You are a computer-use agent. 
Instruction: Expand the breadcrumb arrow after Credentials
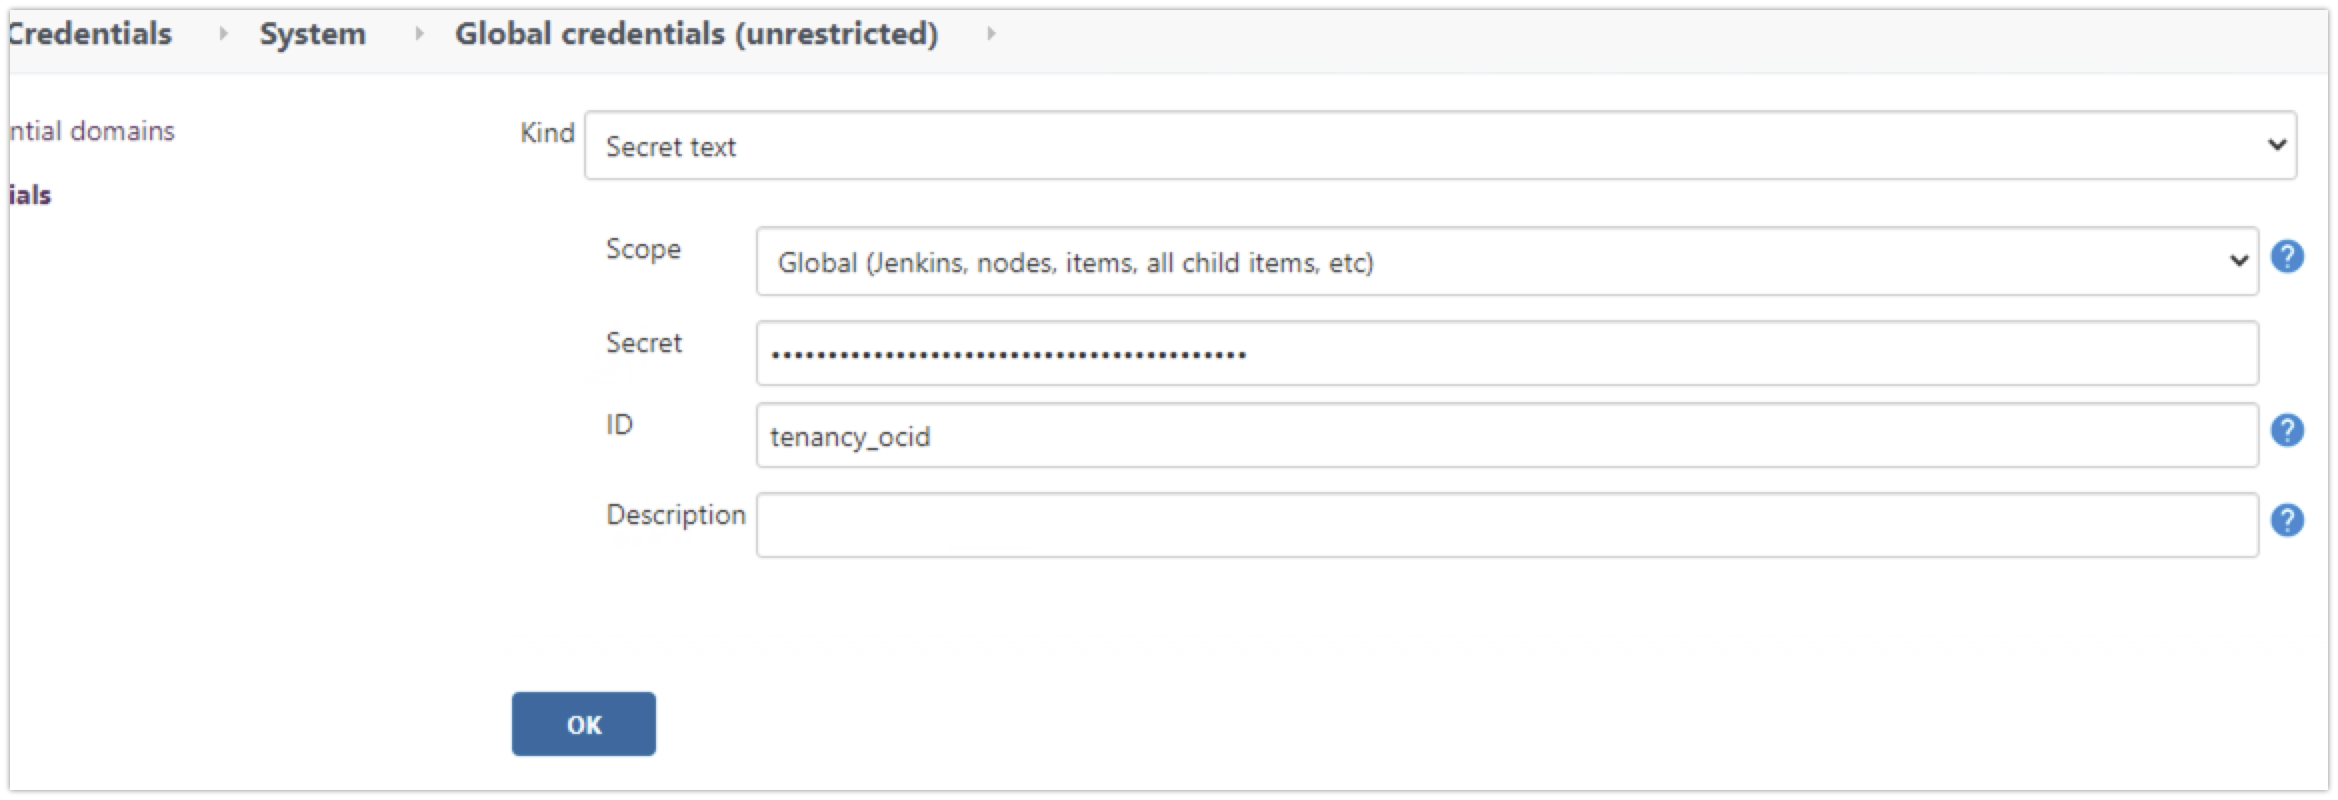[x=223, y=34]
